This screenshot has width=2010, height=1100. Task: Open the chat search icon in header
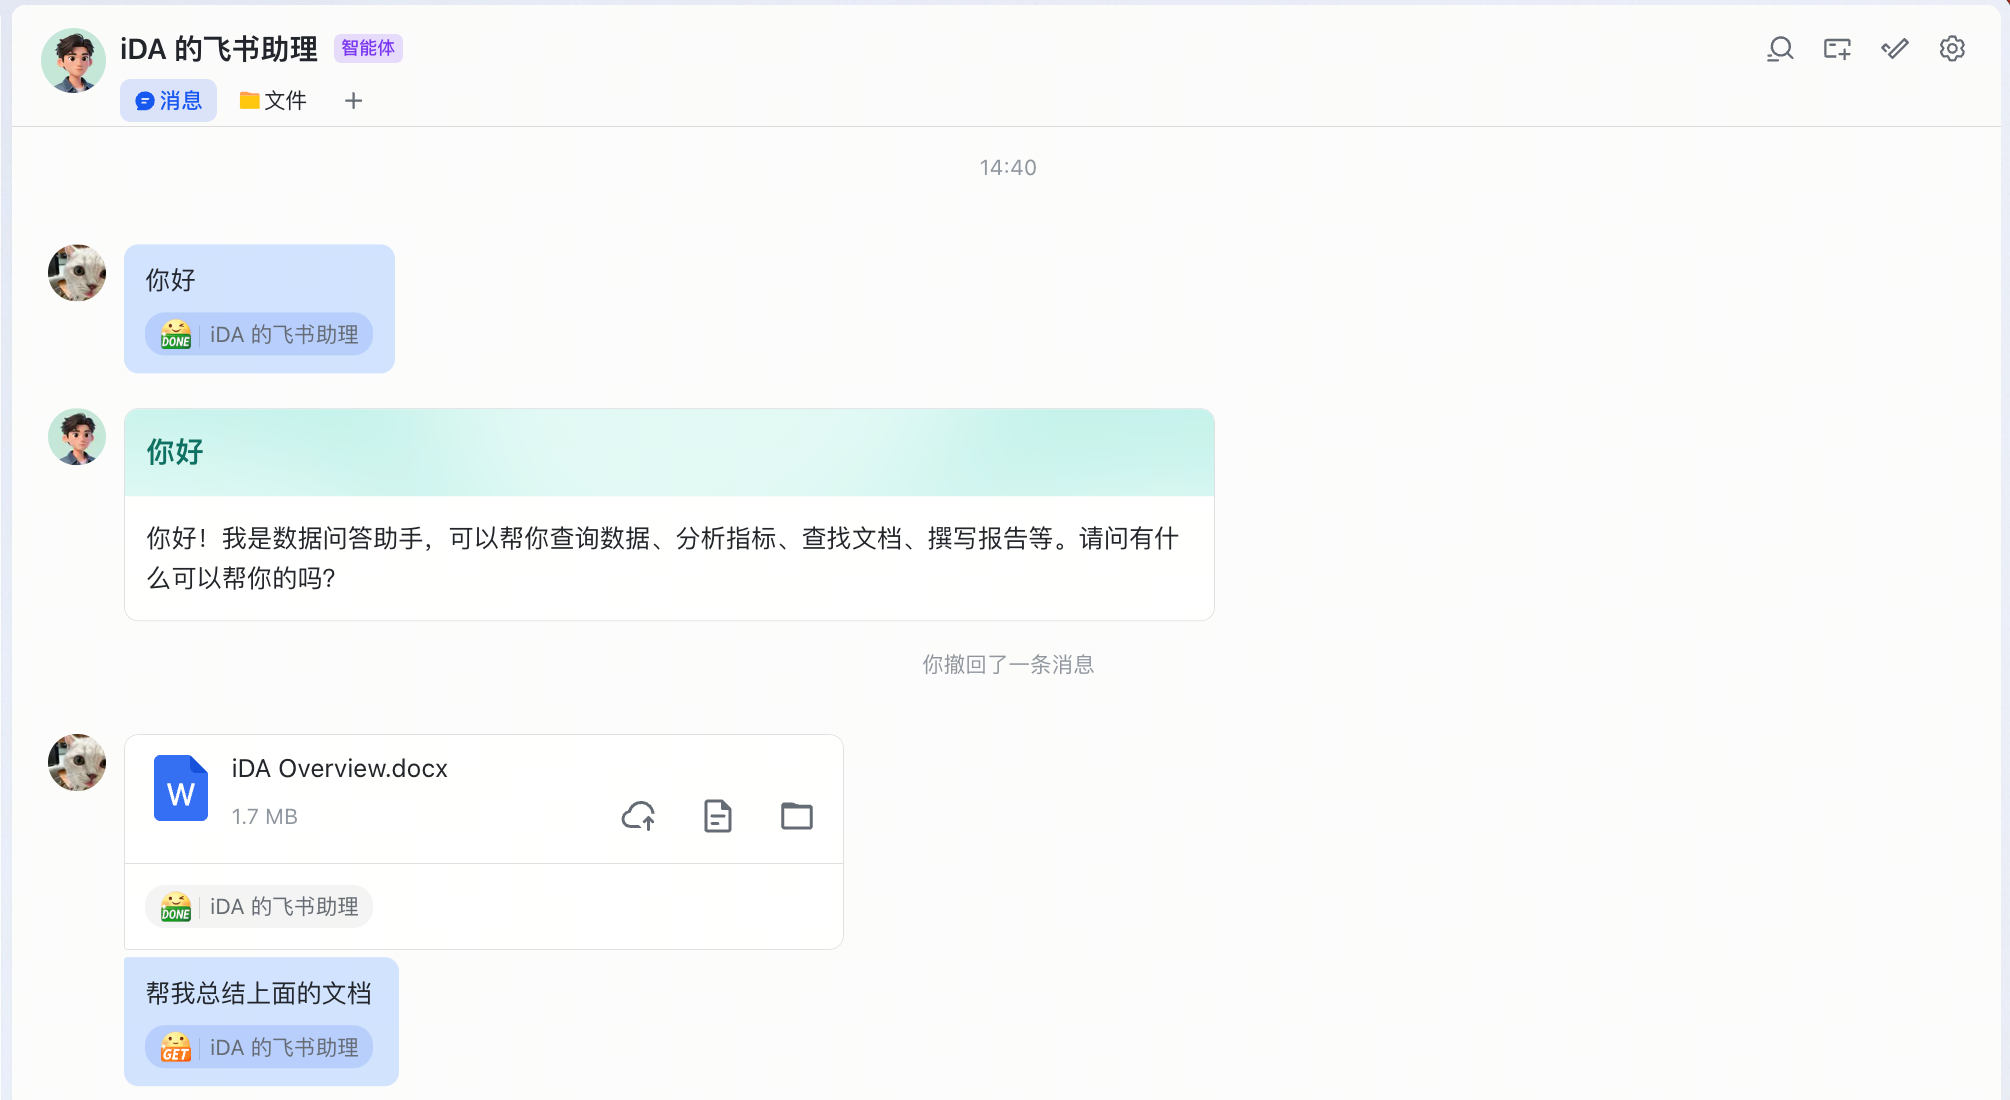coord(1780,49)
